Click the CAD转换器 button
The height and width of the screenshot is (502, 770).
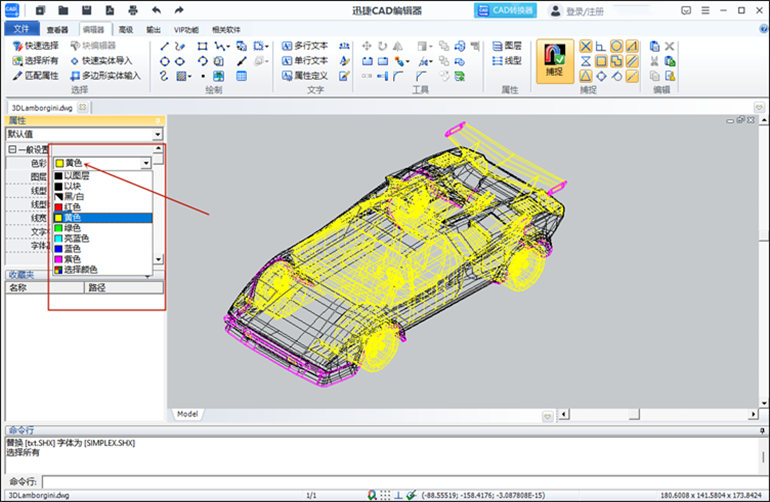coord(505,10)
